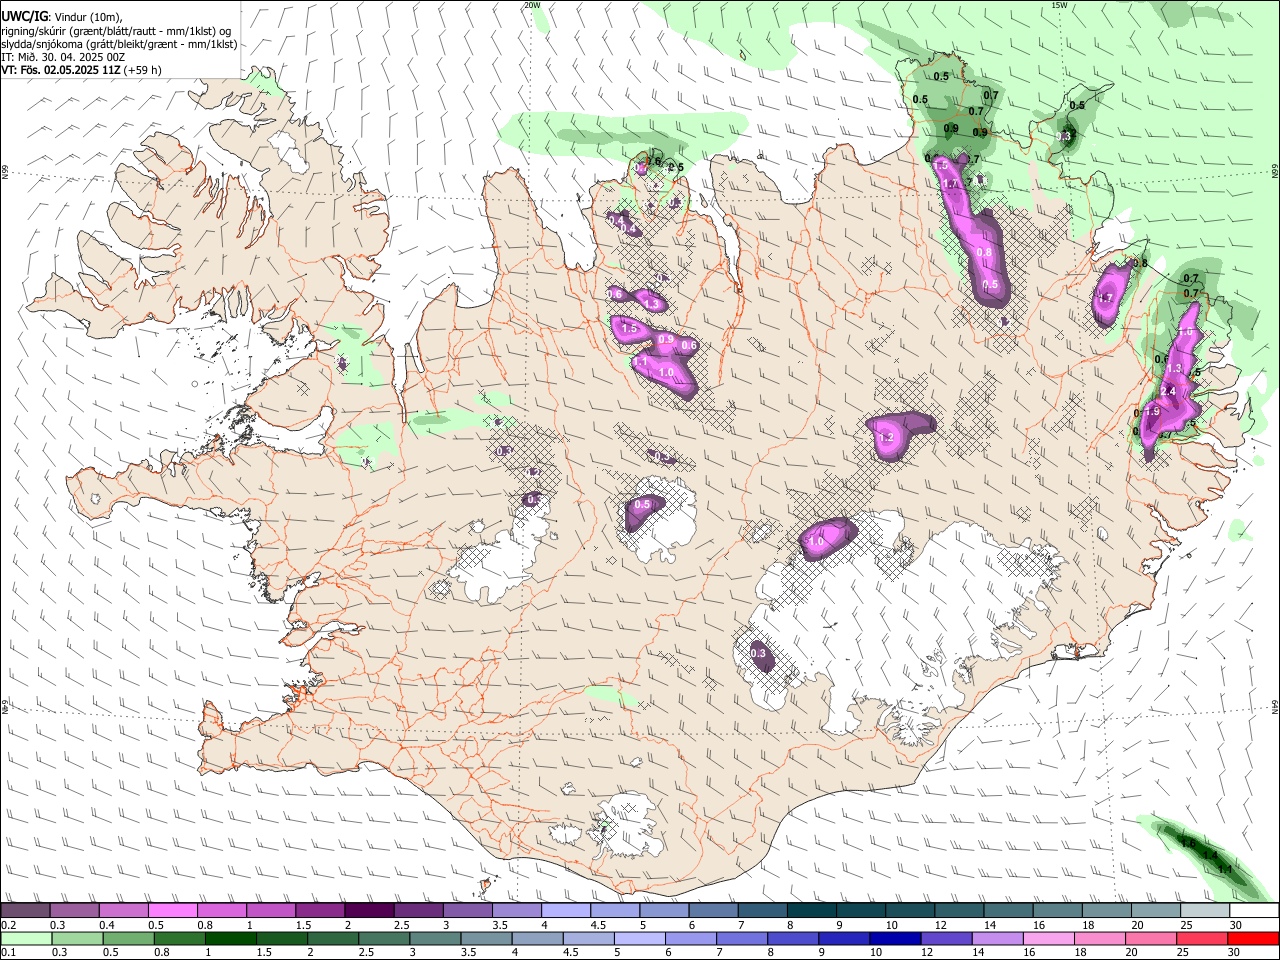1280x960 pixels.
Task: Click the 'slydda/snjókoma' legend description line
Action: pyautogui.click(x=119, y=44)
